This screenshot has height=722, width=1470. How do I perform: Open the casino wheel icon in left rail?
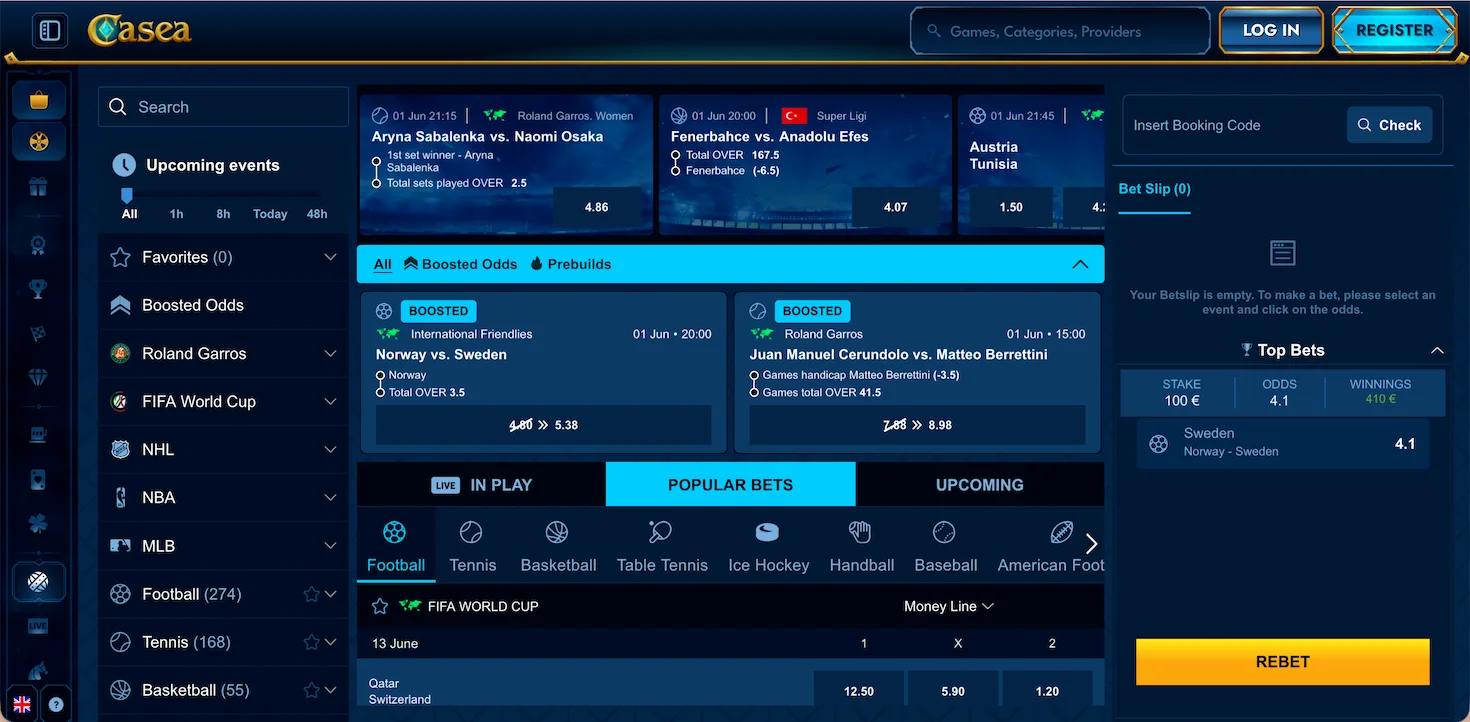(x=39, y=142)
